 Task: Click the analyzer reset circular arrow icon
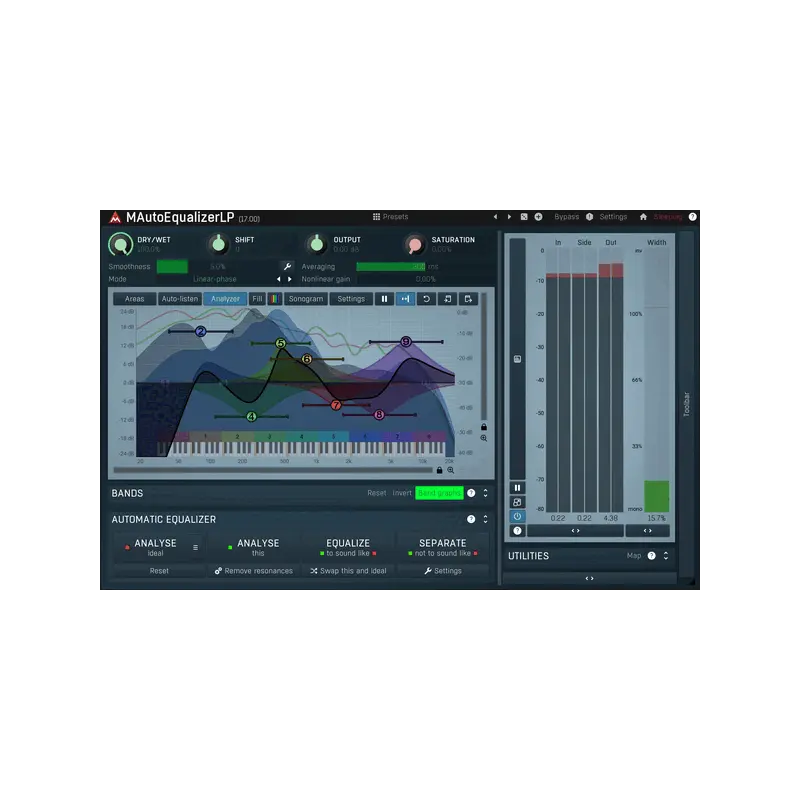coord(427,299)
